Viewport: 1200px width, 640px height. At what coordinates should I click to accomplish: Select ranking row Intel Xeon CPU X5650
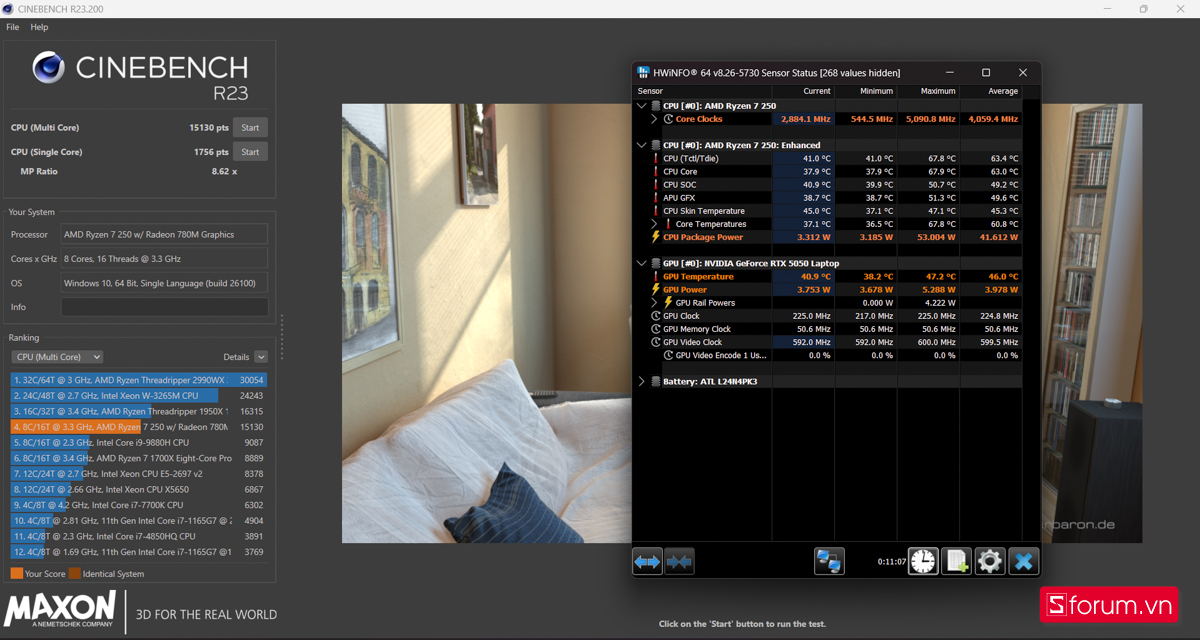(x=138, y=489)
